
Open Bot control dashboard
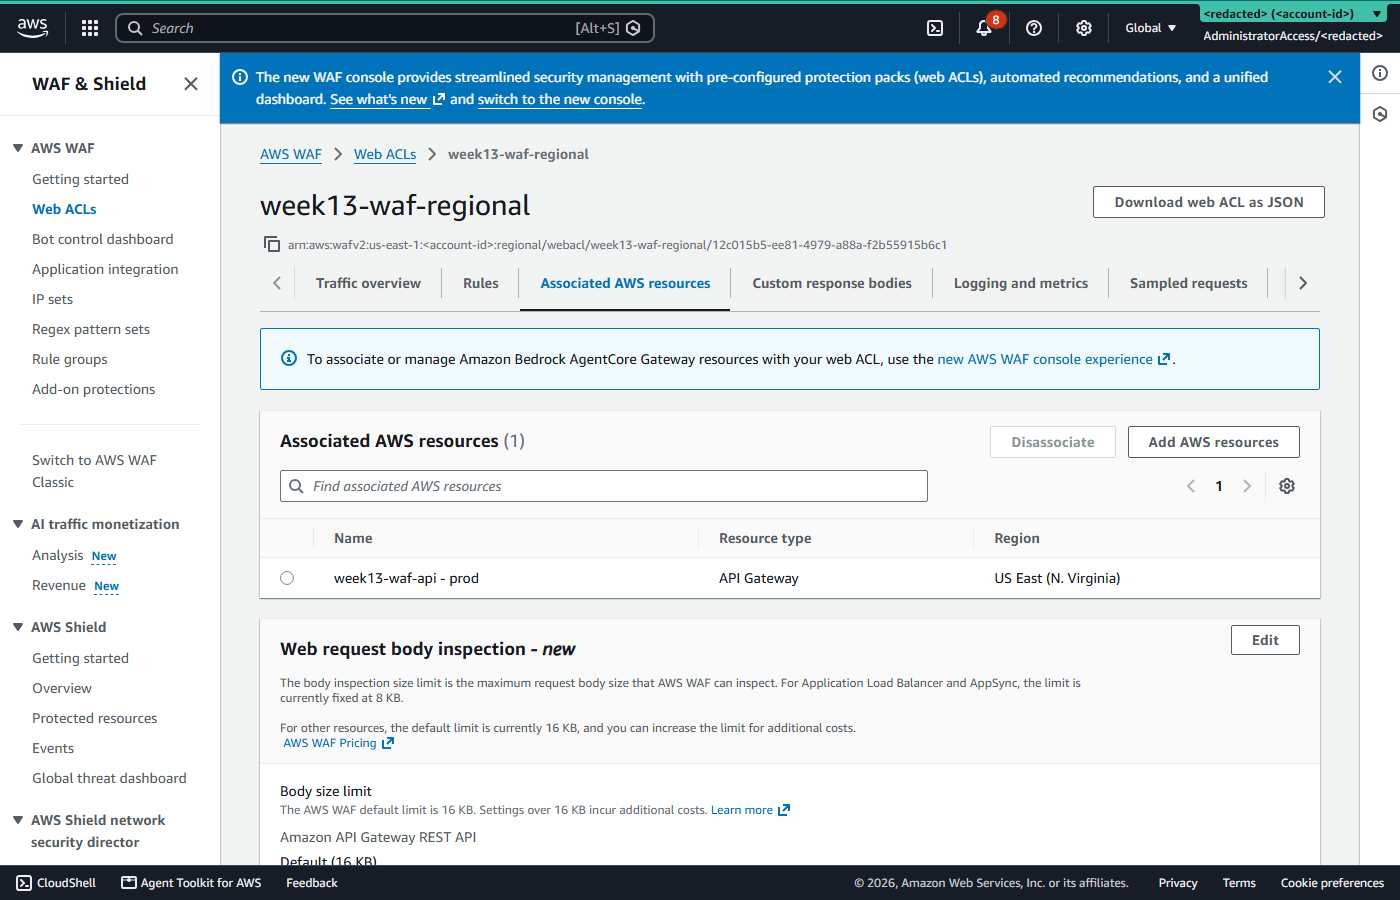point(102,239)
